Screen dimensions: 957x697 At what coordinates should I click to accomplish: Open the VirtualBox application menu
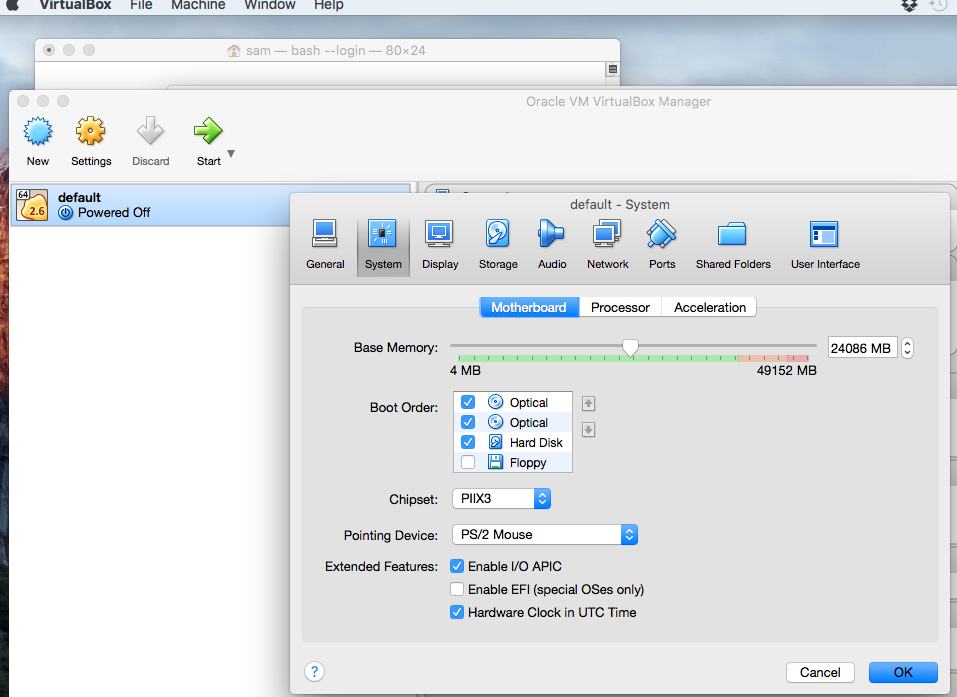point(75,5)
